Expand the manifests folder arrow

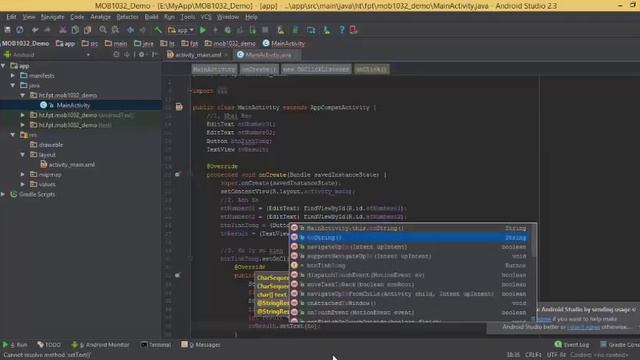(13, 76)
